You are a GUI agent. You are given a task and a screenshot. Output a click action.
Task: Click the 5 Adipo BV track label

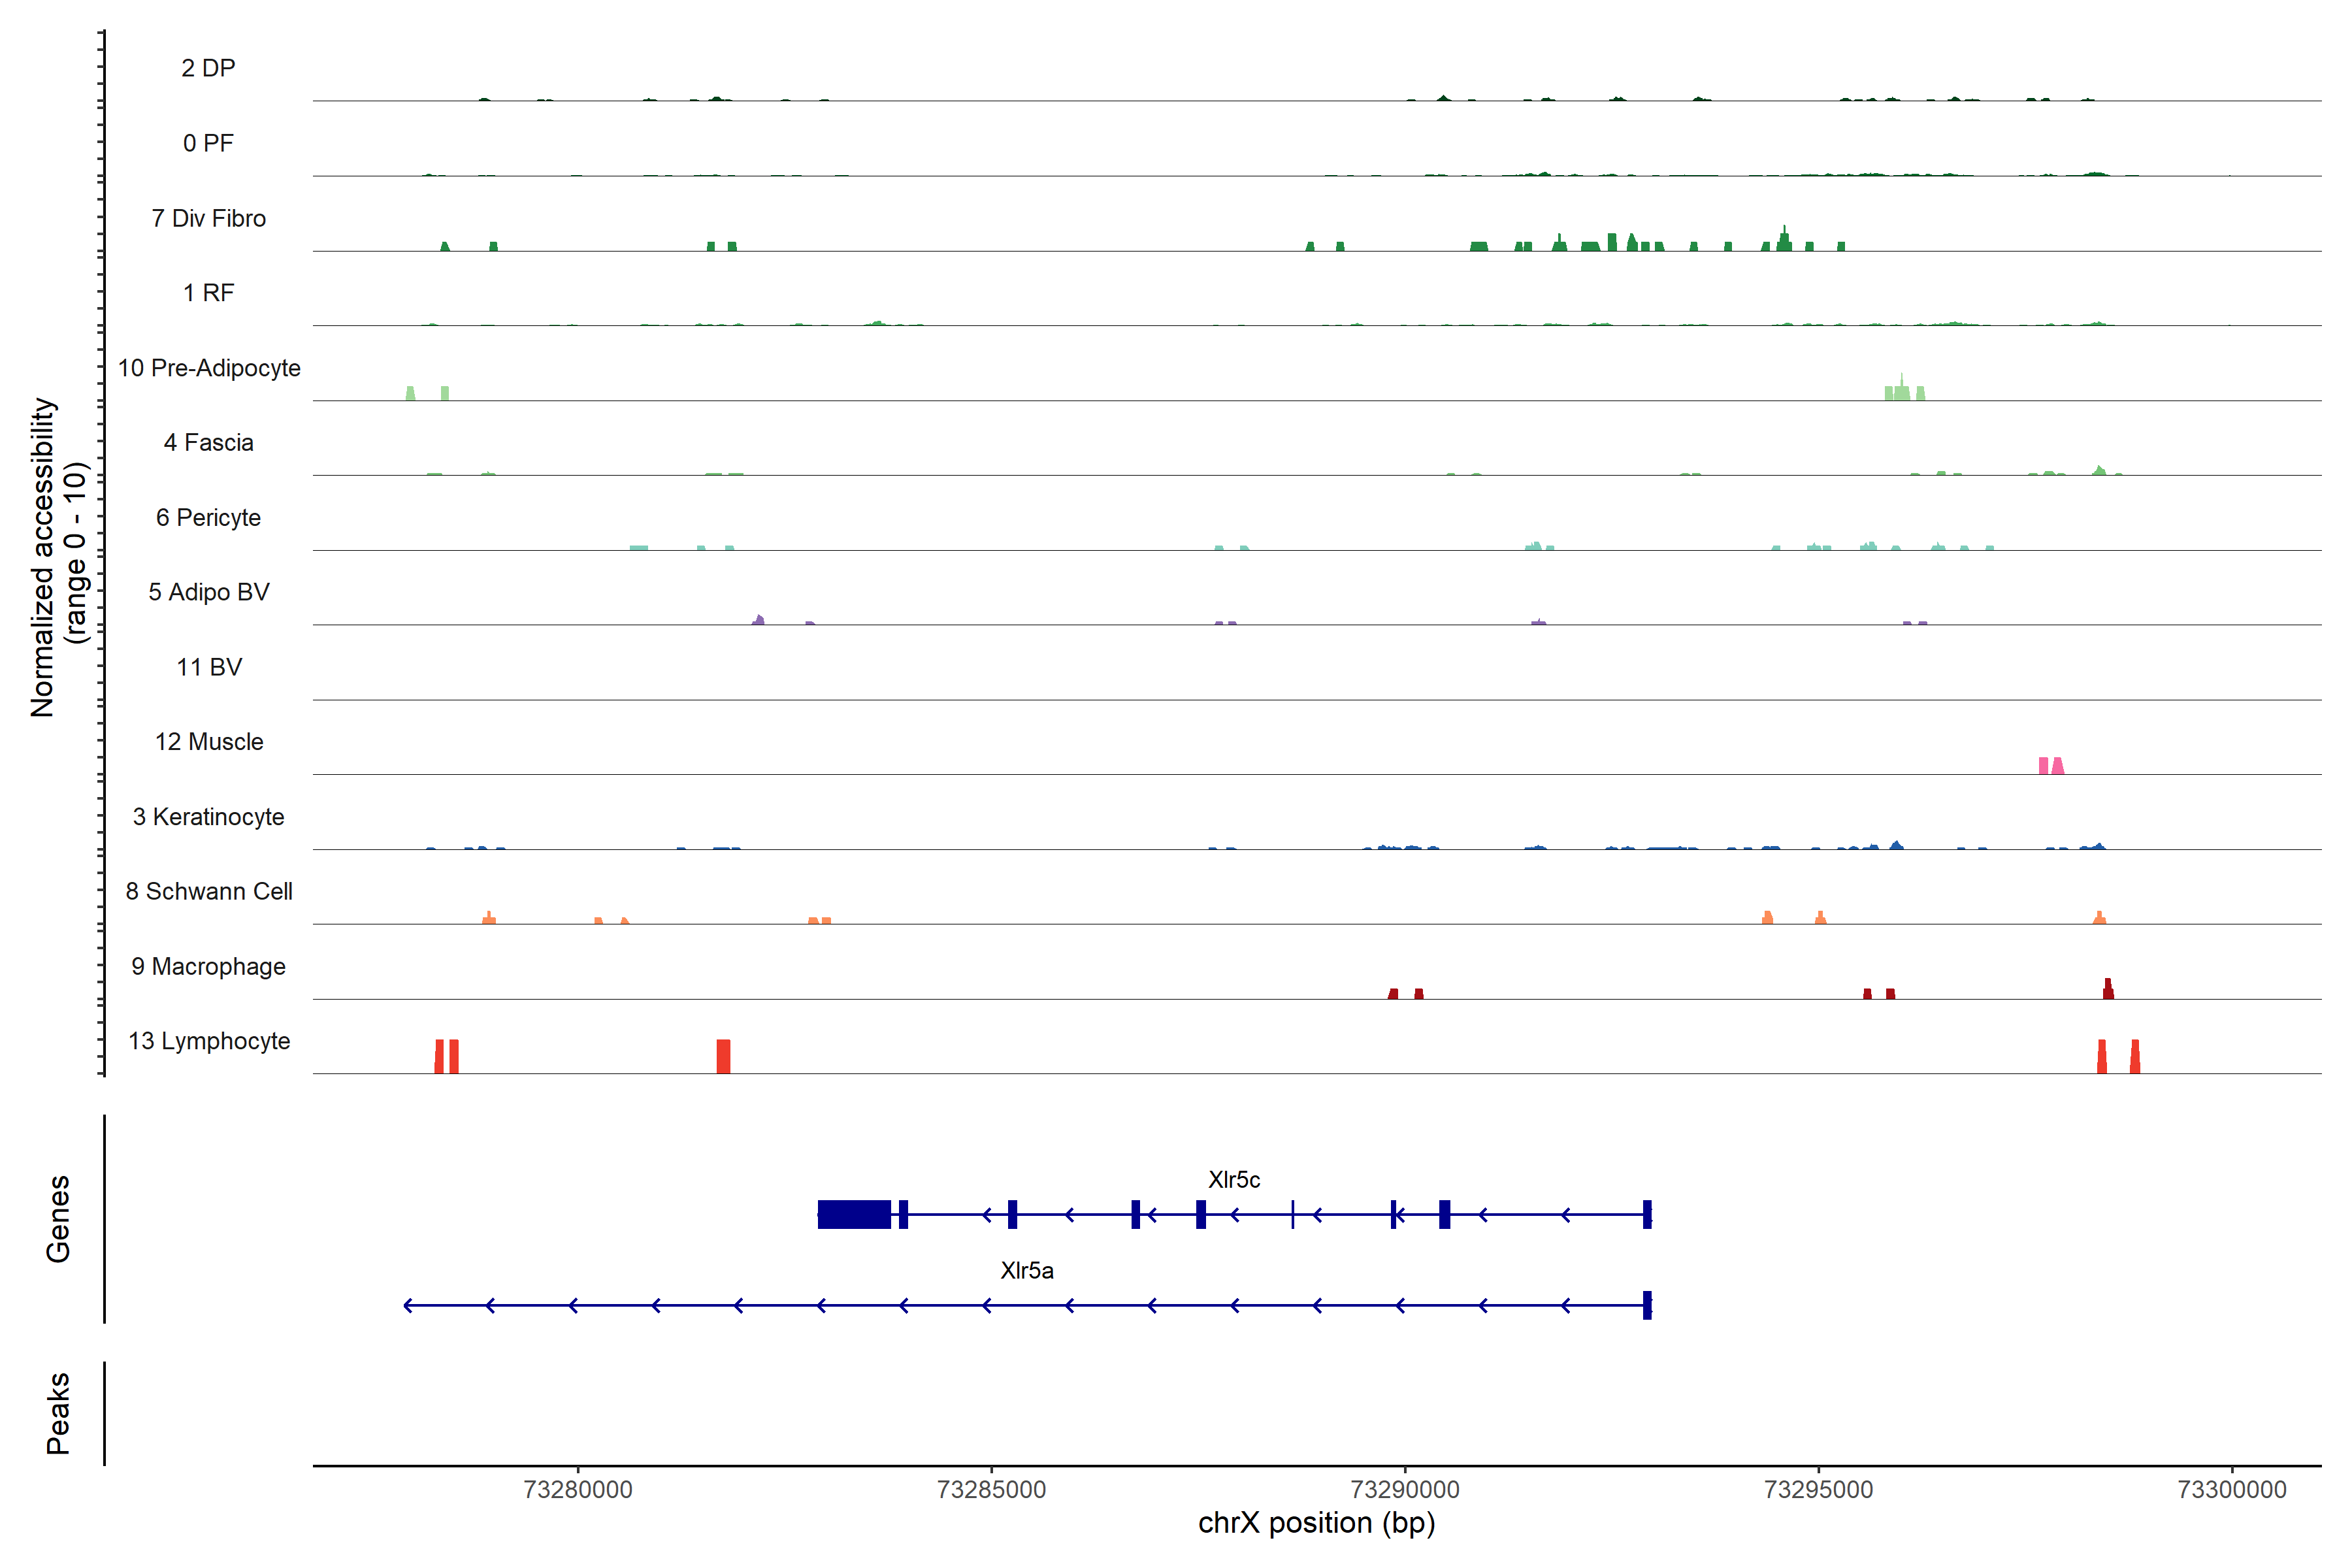click(209, 592)
